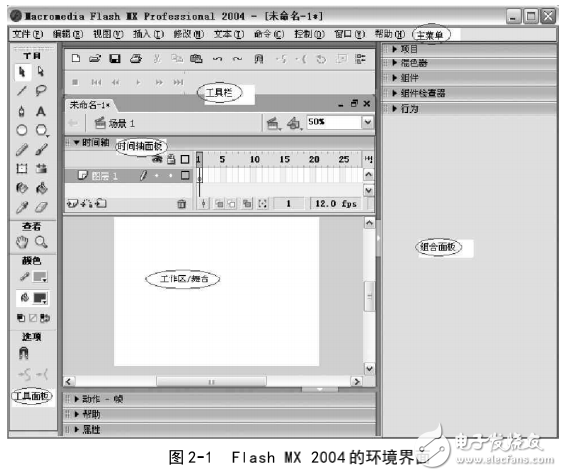Image resolution: width=562 pixels, height=476 pixels.
Task: Select the Line tool
Action: tap(22, 90)
